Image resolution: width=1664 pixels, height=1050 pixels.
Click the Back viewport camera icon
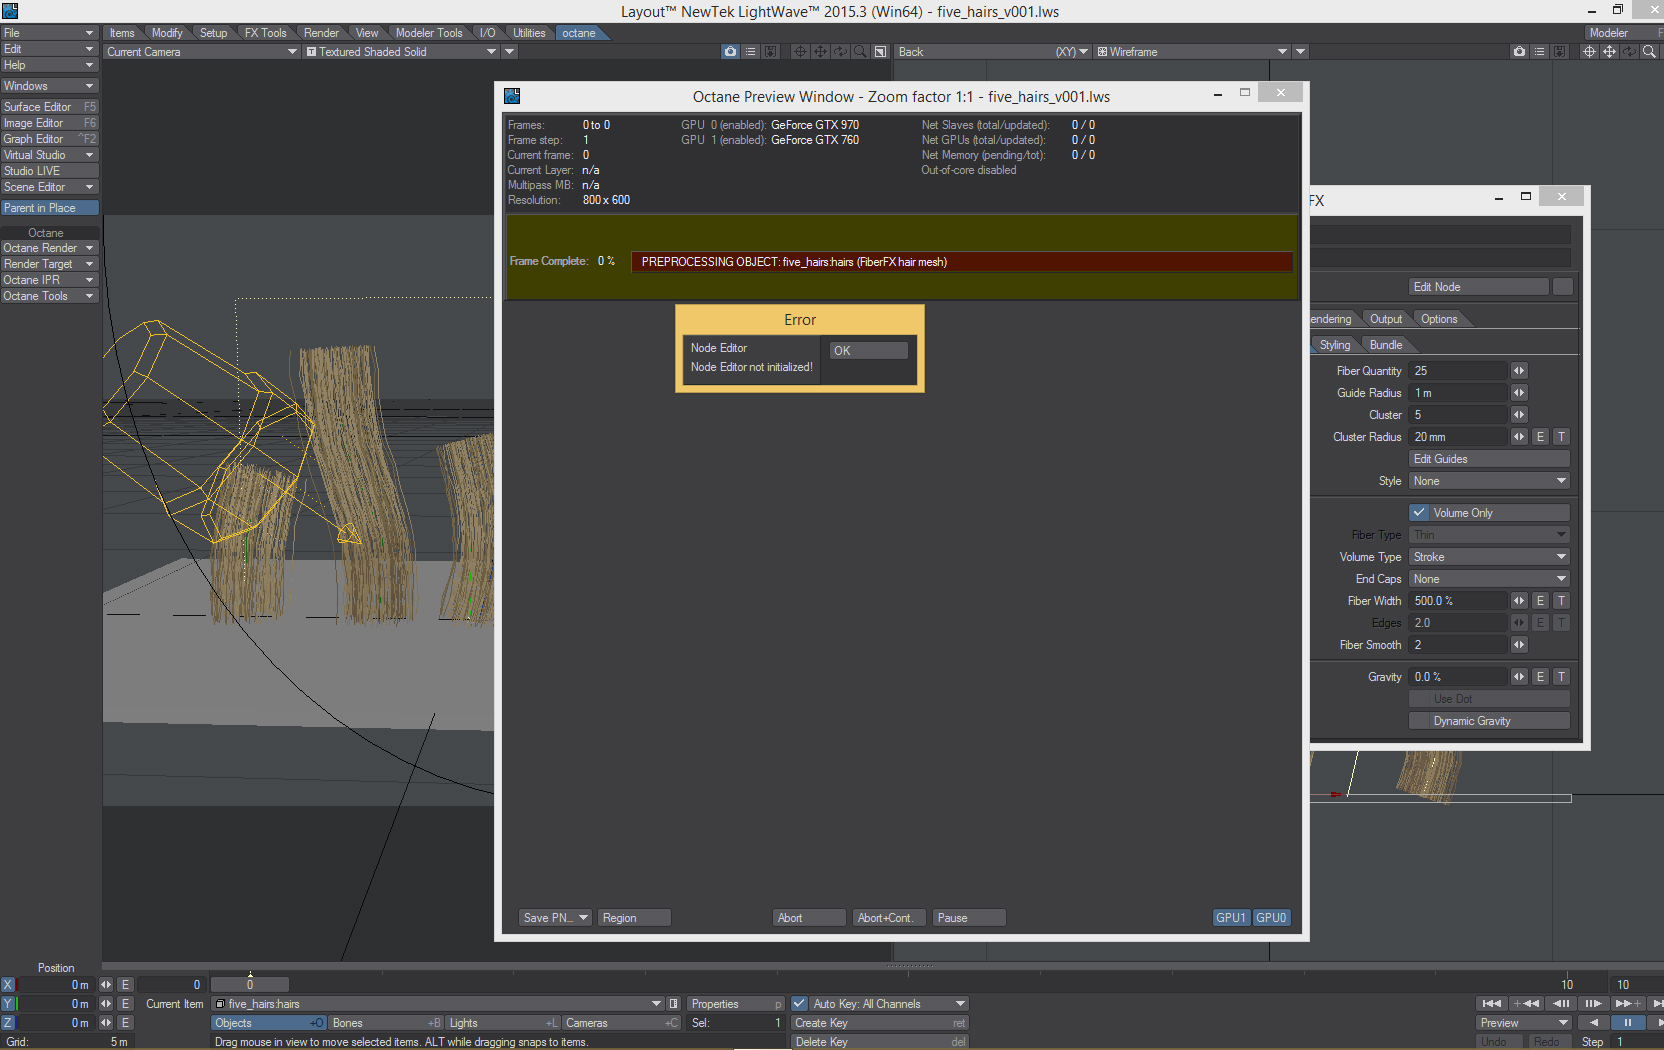(x=1520, y=52)
